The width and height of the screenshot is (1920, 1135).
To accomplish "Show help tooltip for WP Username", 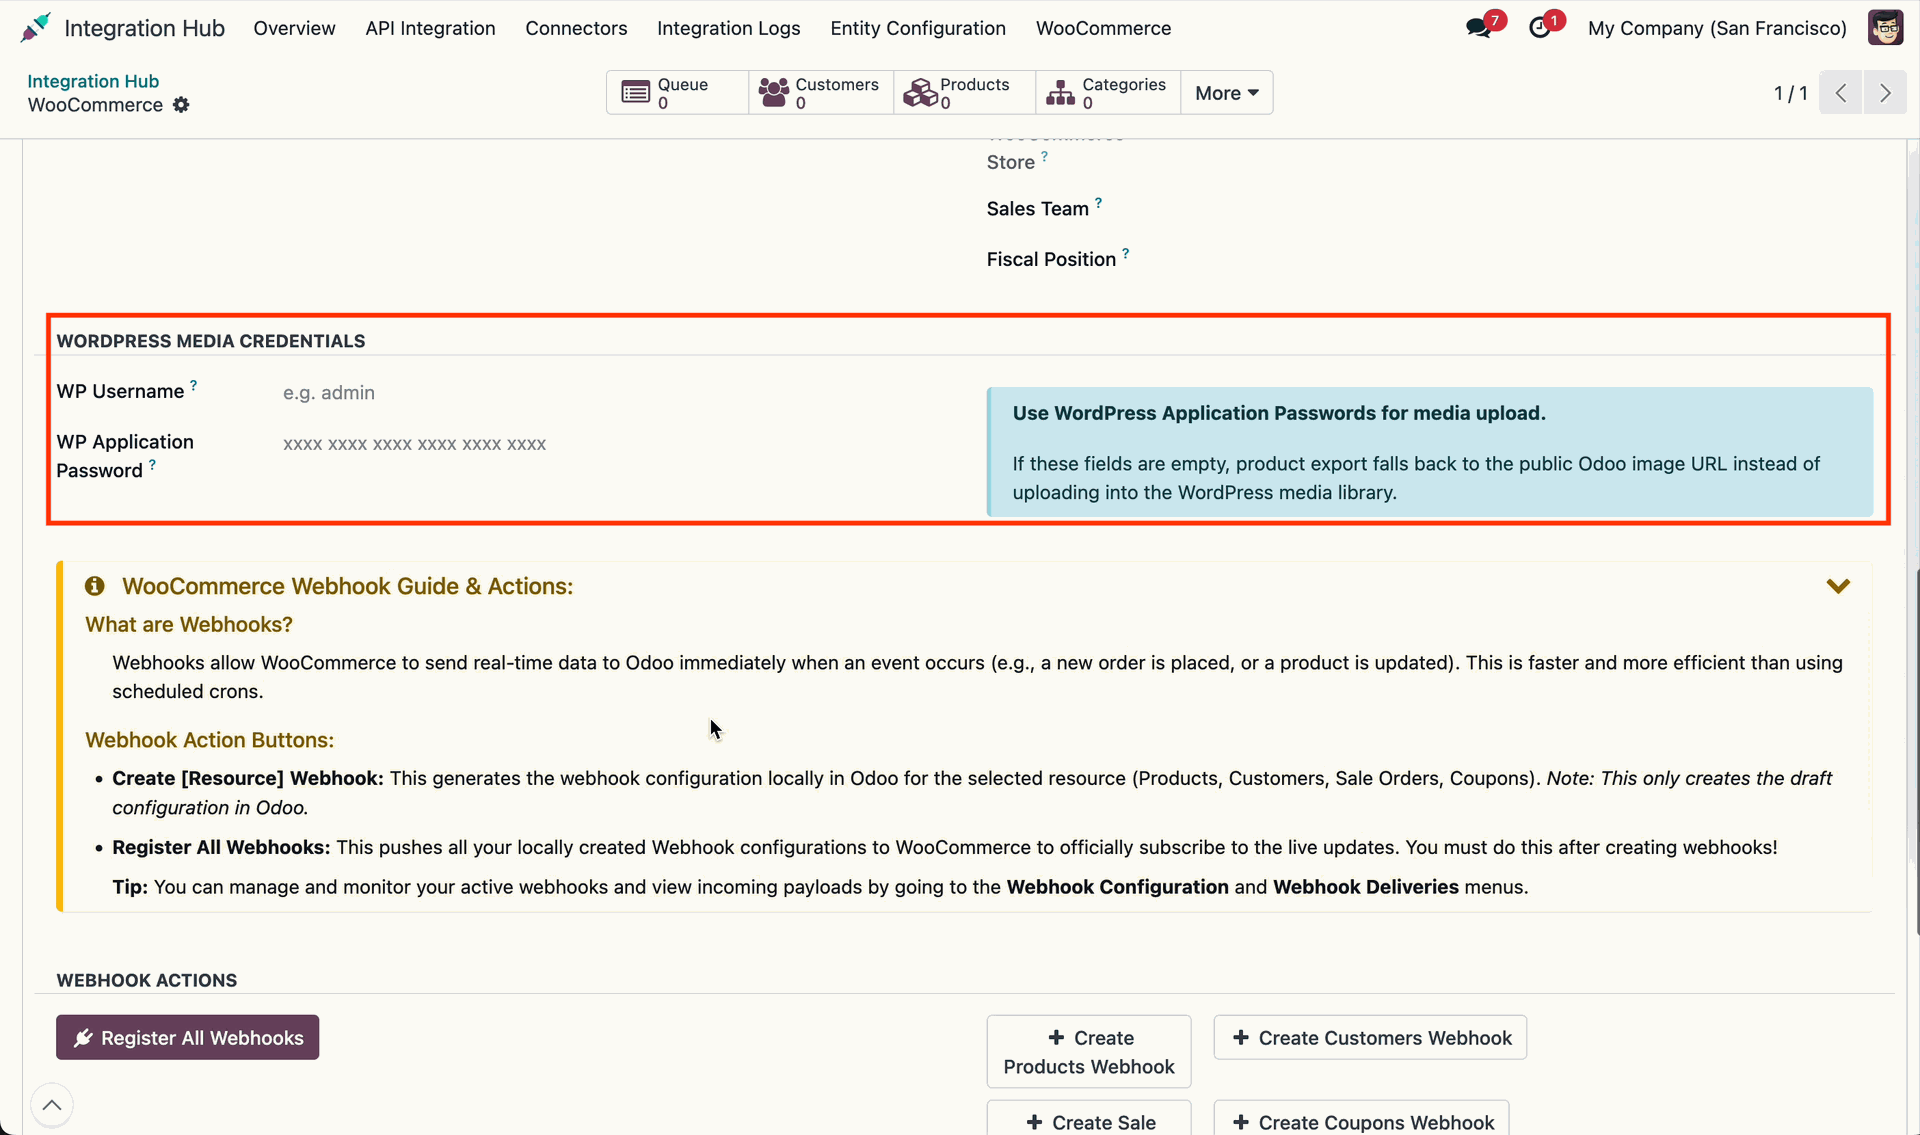I will [x=194, y=385].
